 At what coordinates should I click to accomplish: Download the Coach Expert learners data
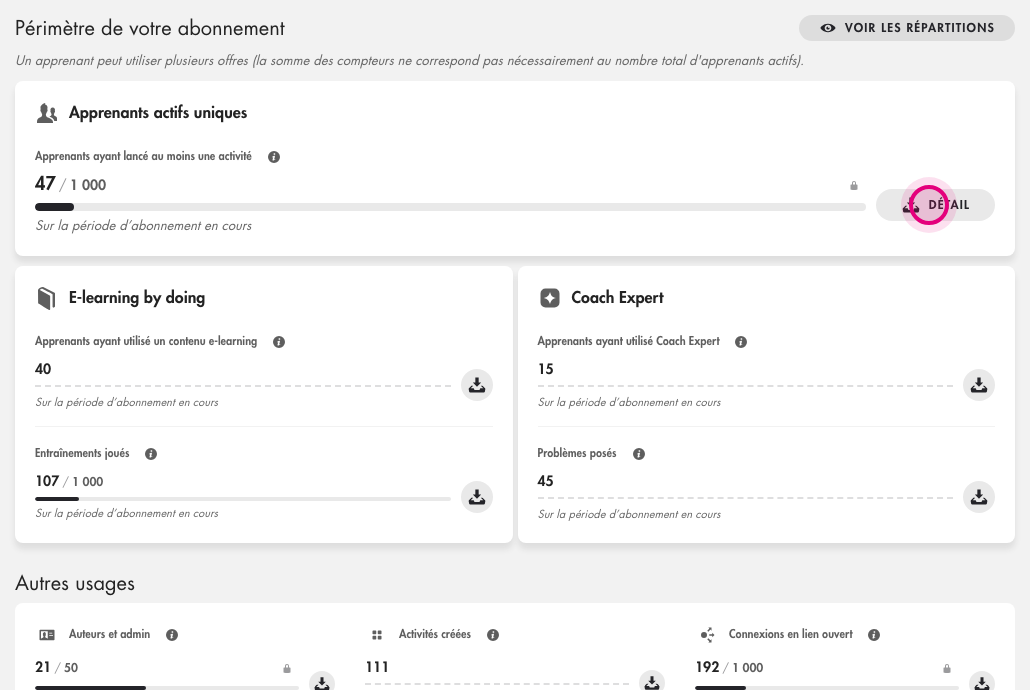[979, 385]
